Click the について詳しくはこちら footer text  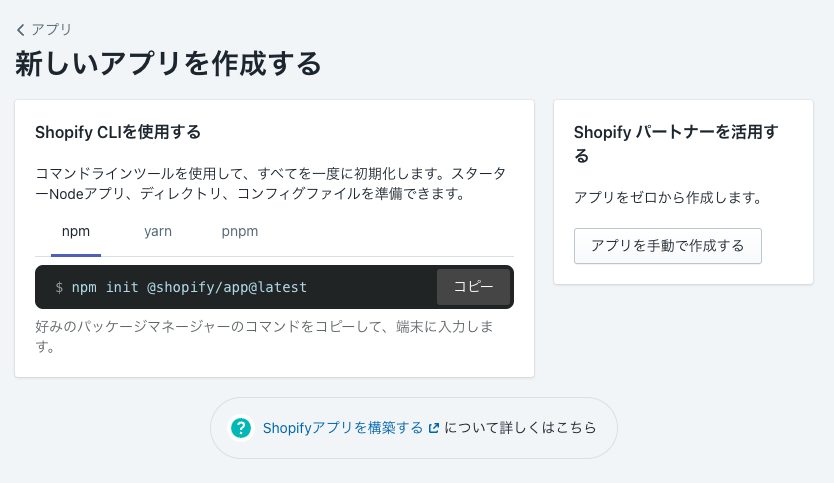[520, 428]
